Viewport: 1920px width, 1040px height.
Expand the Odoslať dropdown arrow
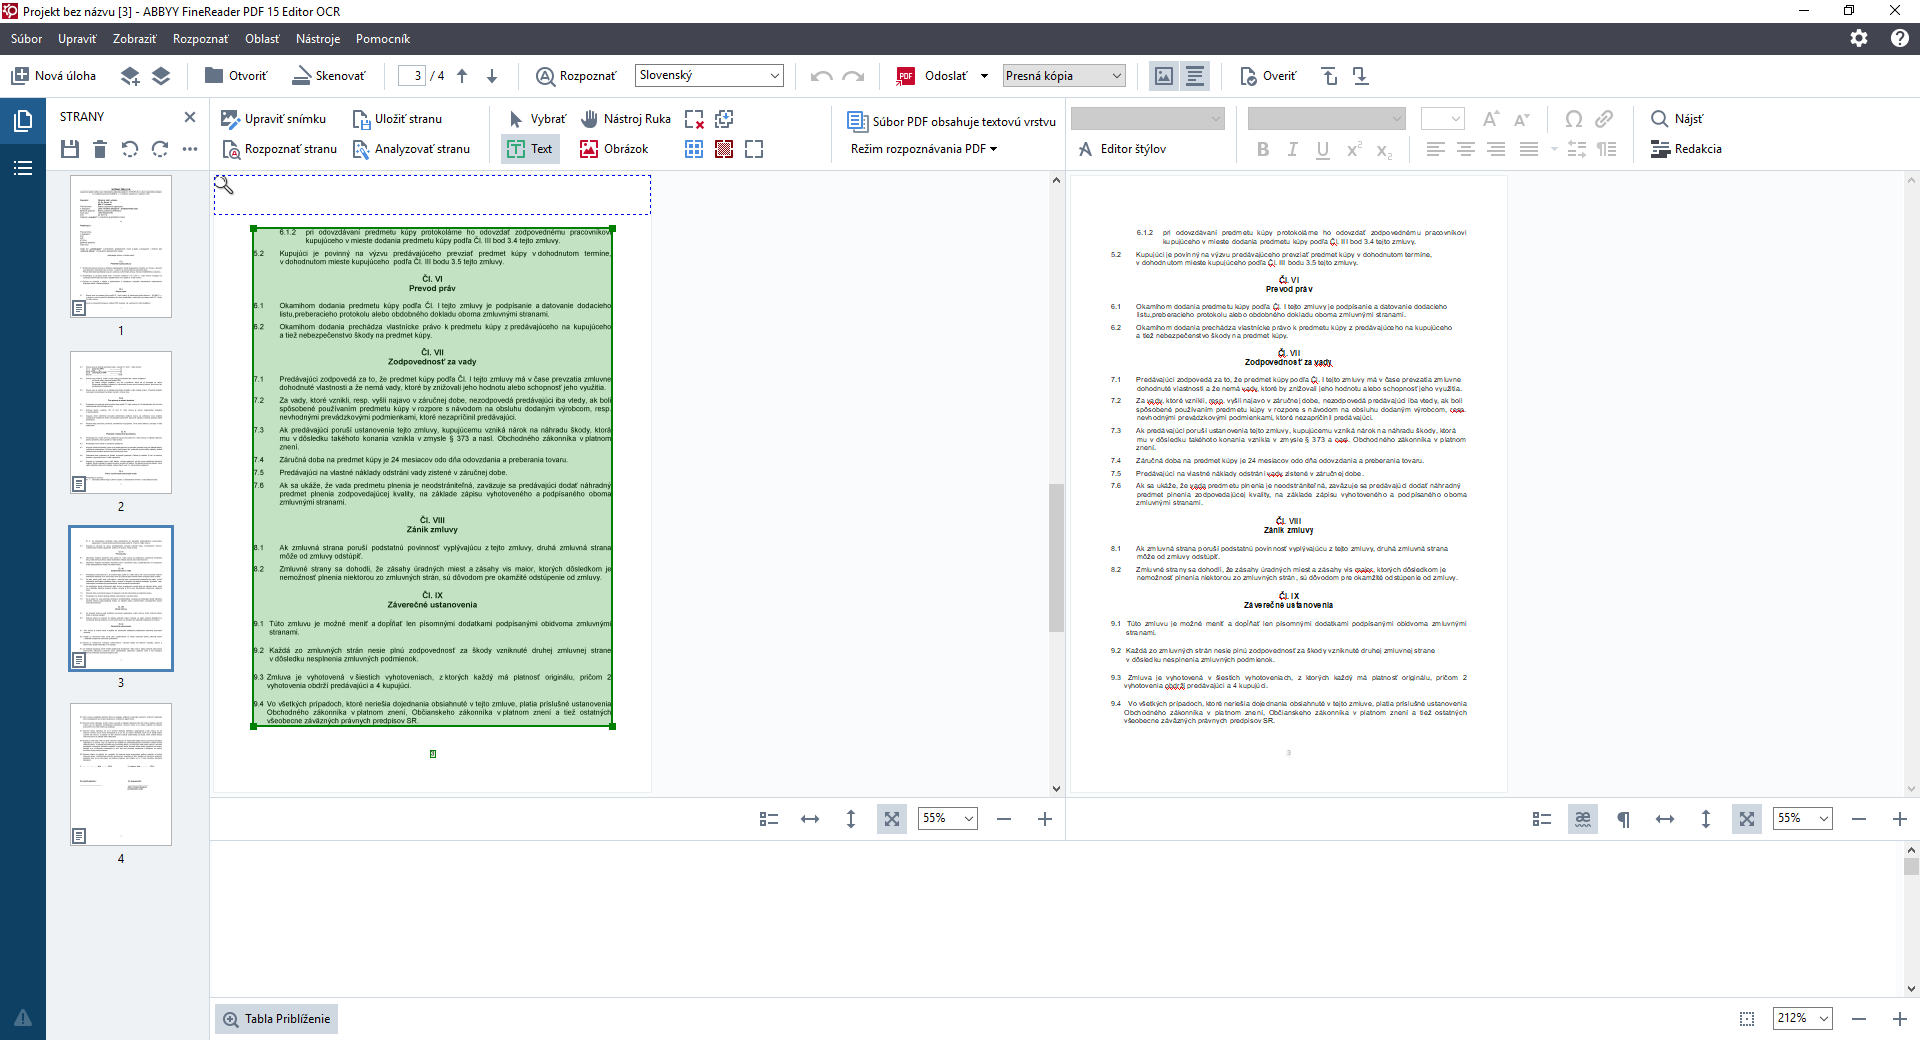pos(984,76)
